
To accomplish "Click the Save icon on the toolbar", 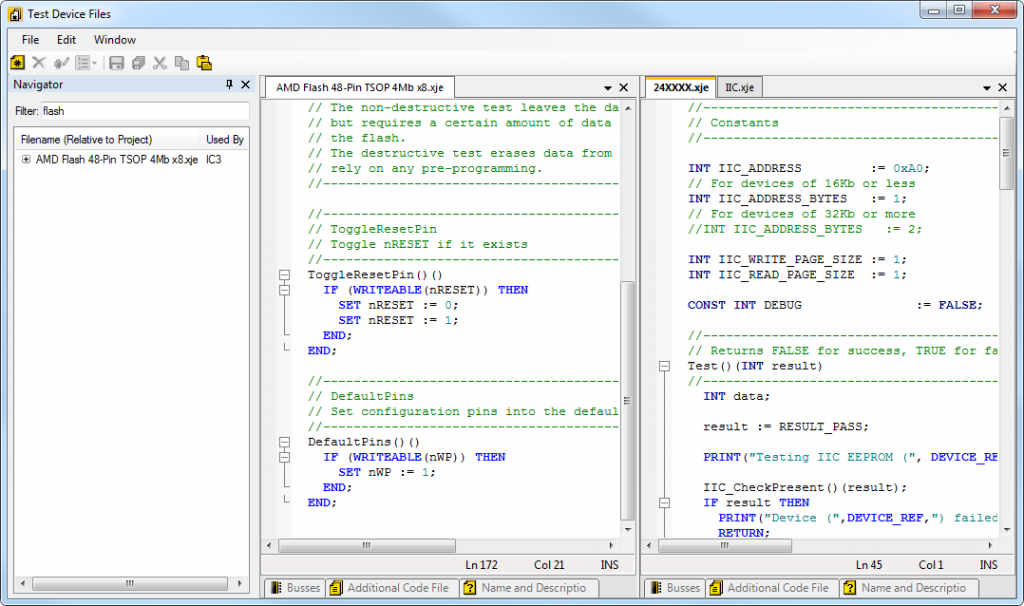I will click(115, 62).
